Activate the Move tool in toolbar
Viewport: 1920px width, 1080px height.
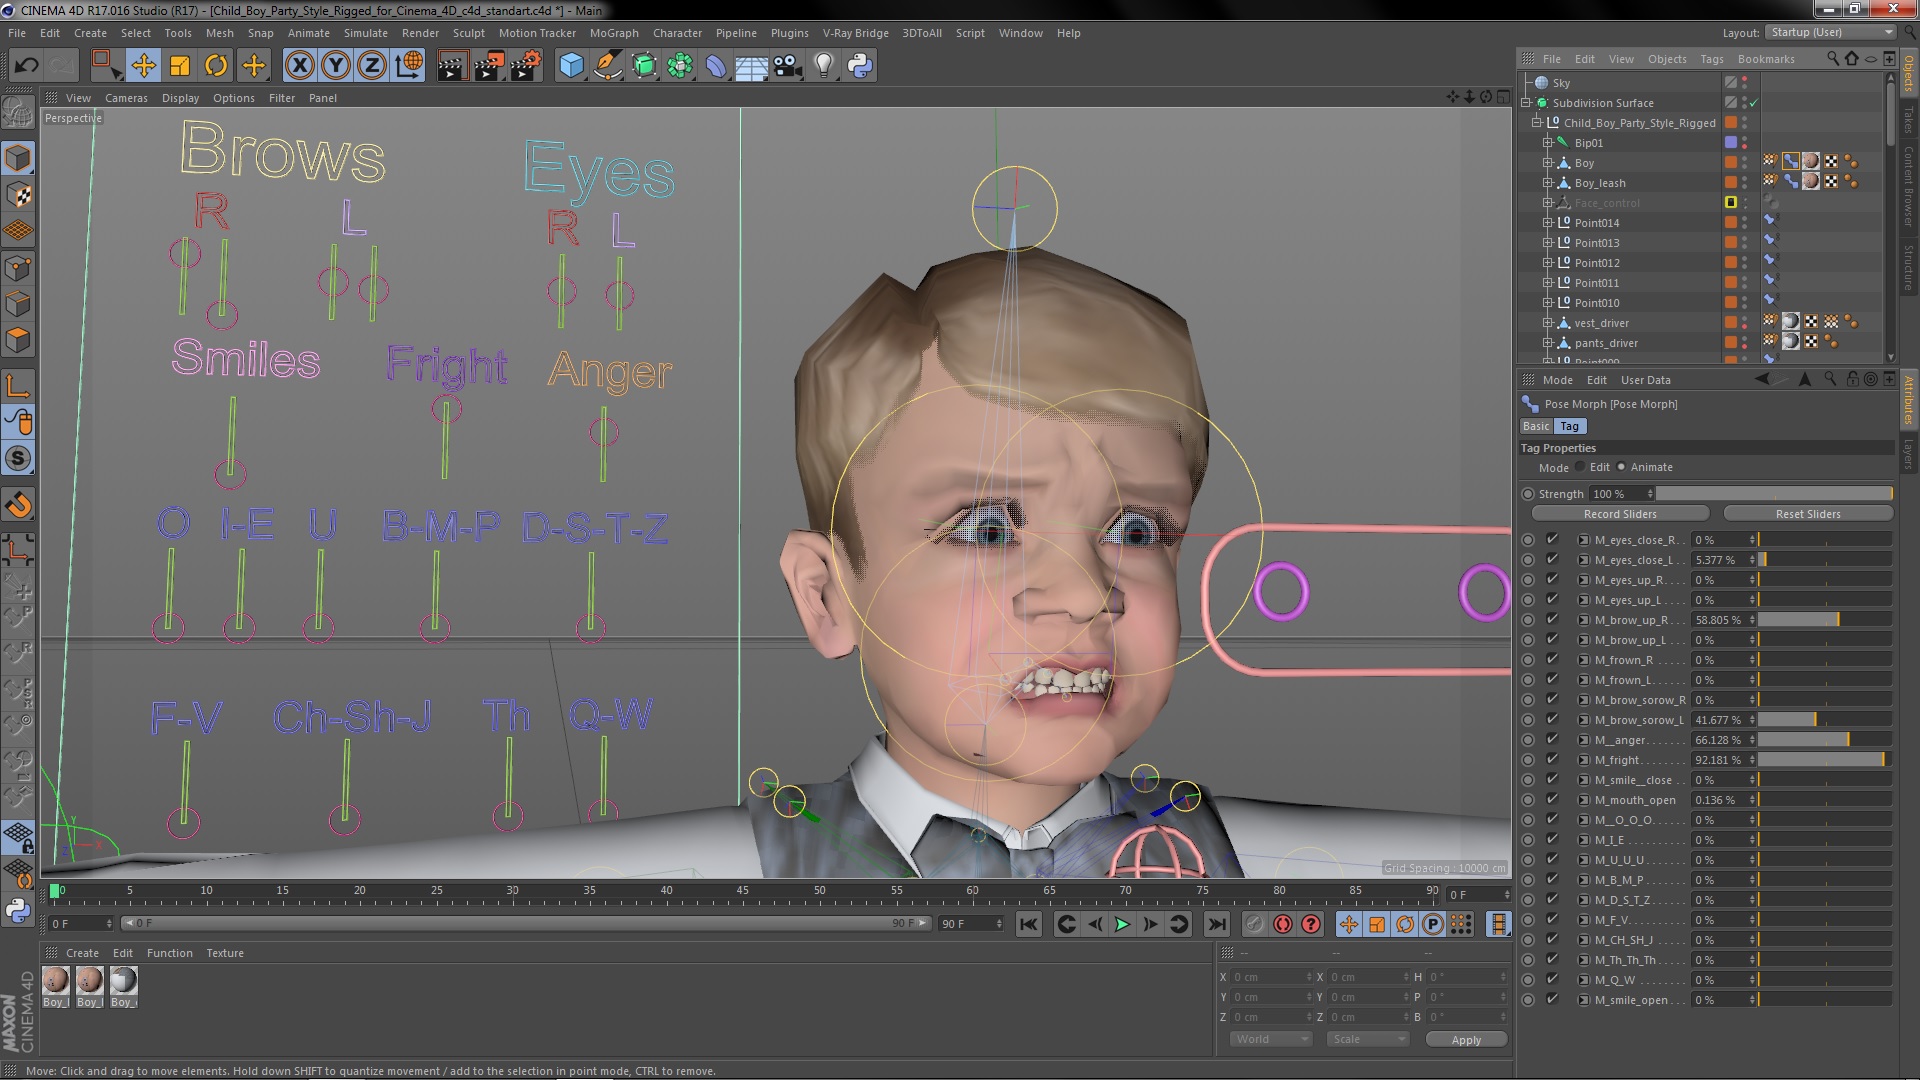coord(143,66)
